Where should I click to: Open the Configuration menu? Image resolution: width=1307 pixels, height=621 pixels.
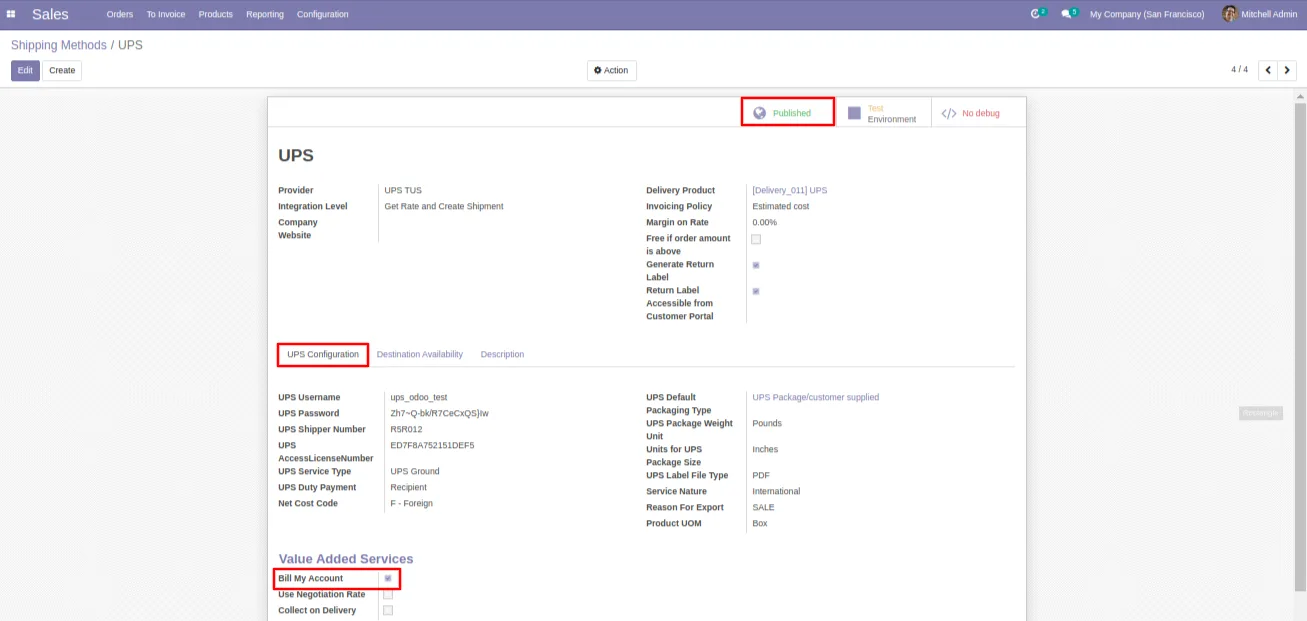tap(323, 14)
